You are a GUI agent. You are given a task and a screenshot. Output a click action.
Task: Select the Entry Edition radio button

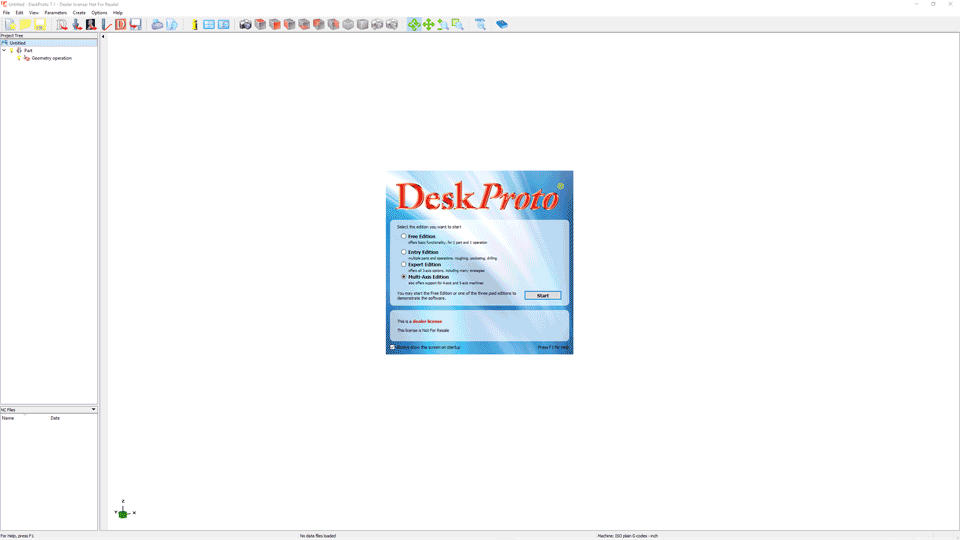pyautogui.click(x=404, y=252)
